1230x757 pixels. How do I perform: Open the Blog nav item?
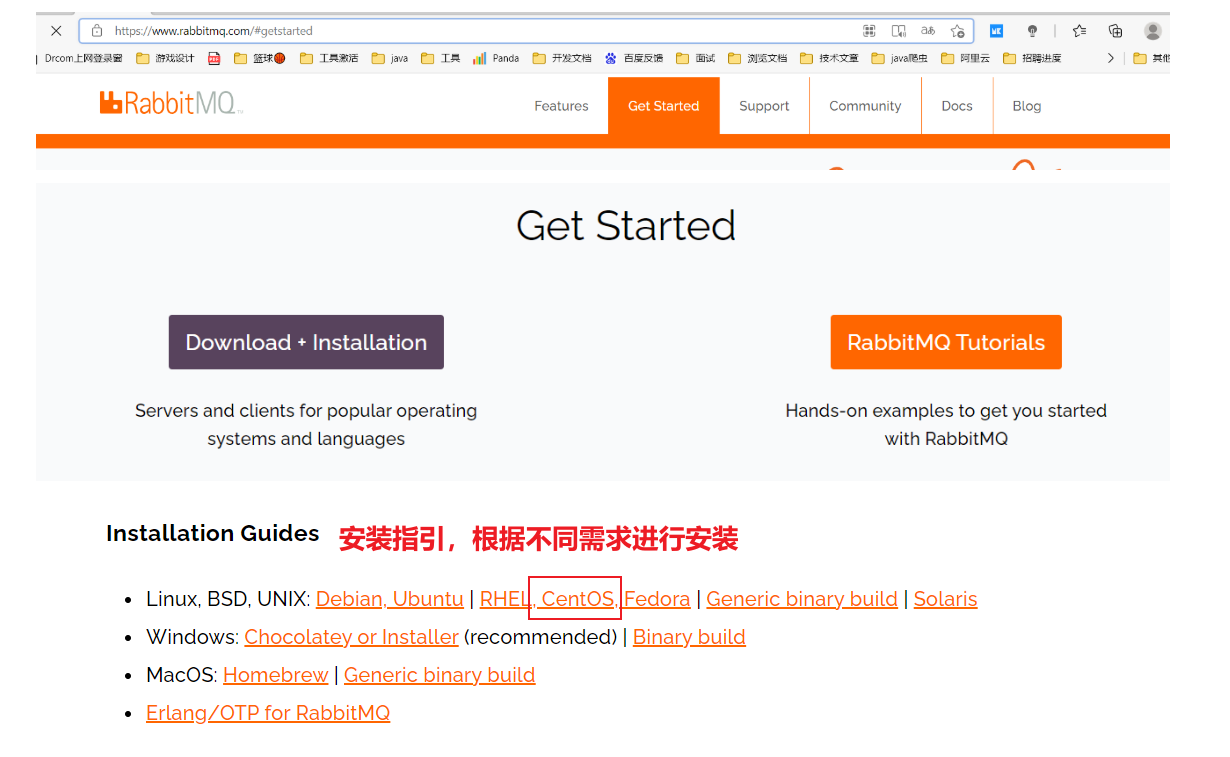(x=1027, y=106)
